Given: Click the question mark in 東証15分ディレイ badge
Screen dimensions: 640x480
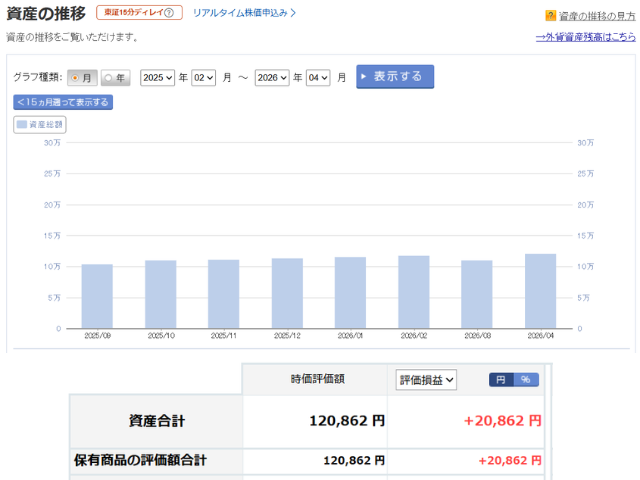Looking at the screenshot, I should [x=168, y=13].
